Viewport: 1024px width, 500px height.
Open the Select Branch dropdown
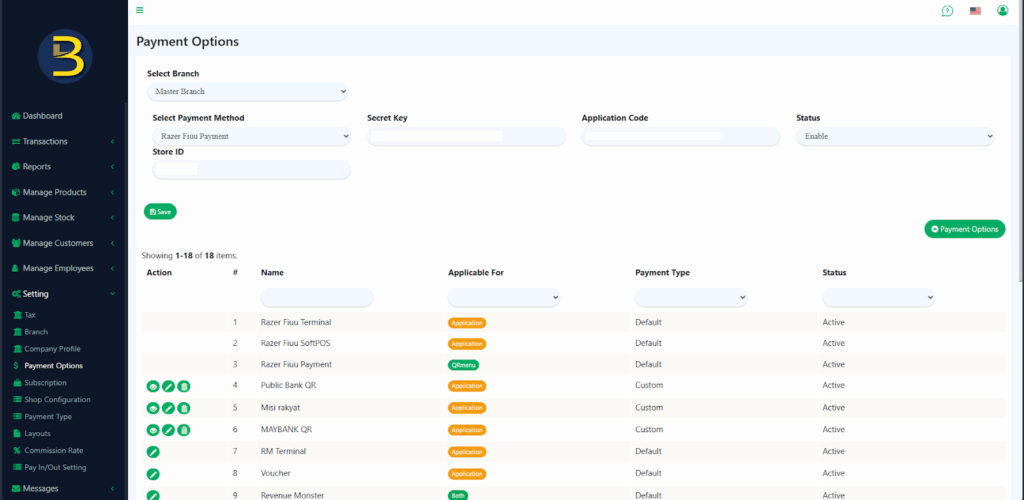click(247, 92)
